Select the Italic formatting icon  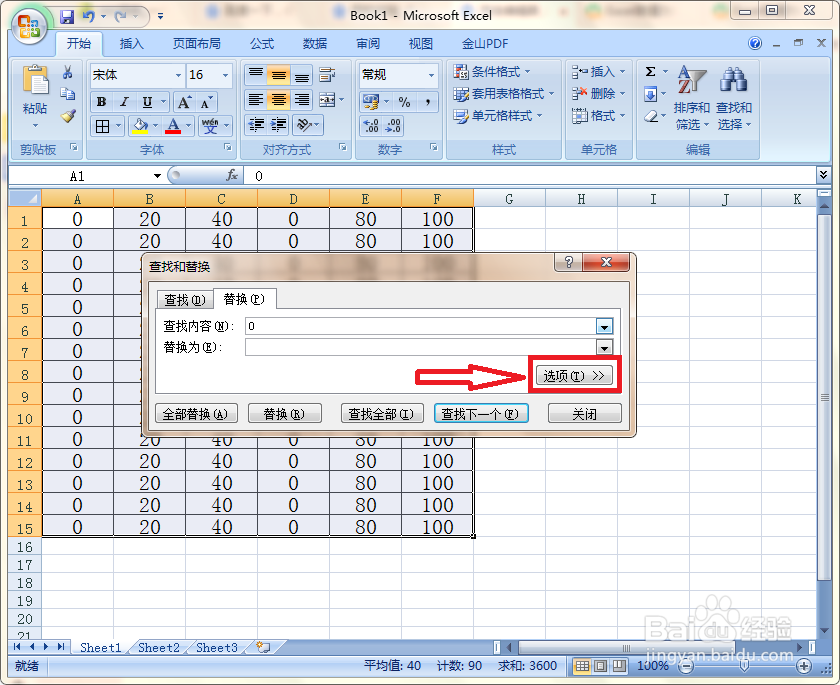123,101
